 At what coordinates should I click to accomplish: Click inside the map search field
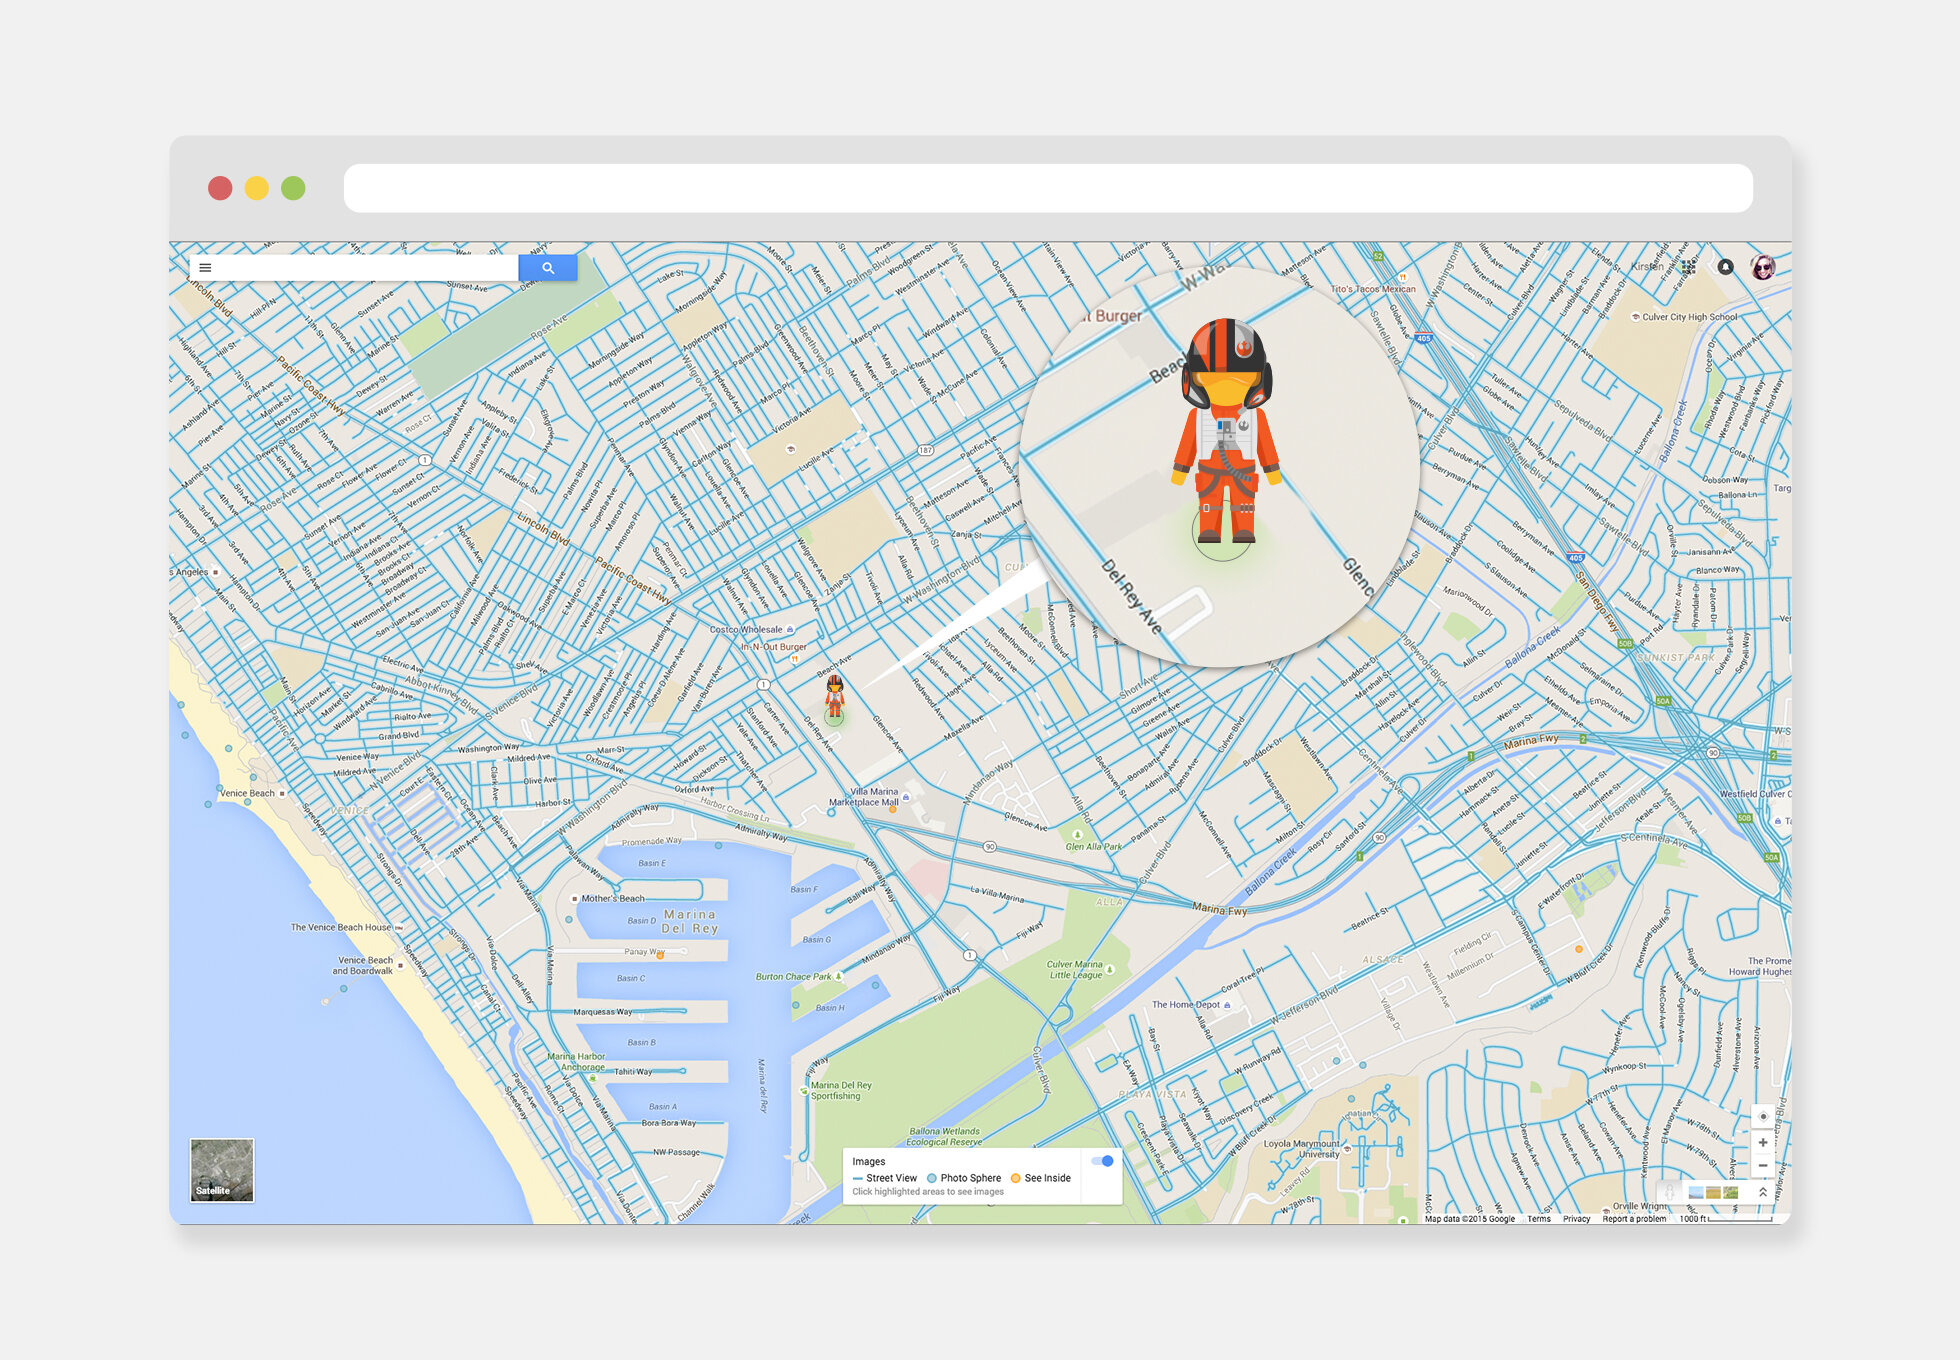366,268
